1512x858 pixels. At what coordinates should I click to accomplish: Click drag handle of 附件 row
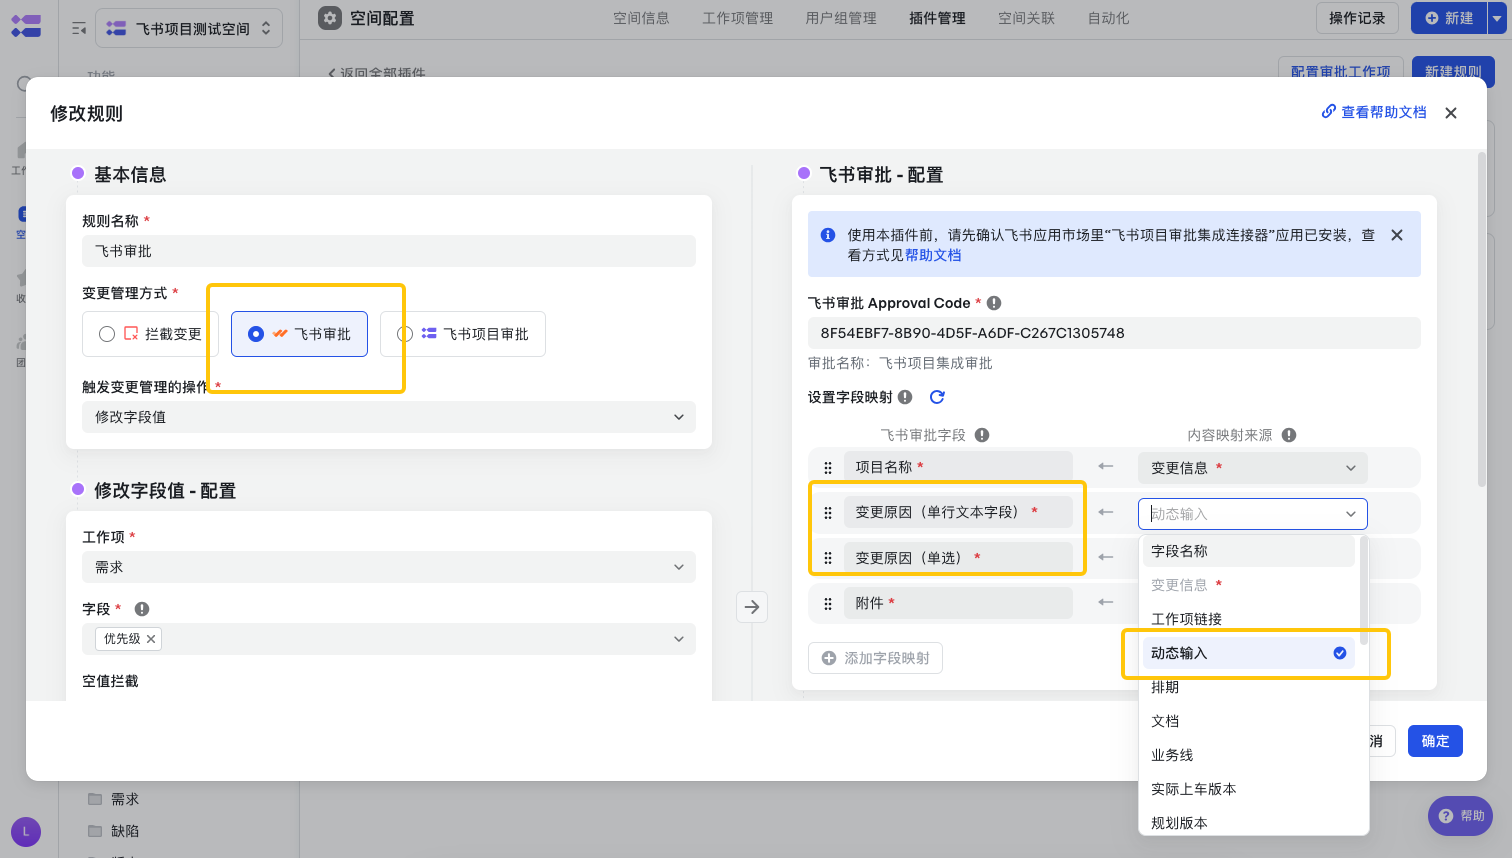tap(828, 604)
